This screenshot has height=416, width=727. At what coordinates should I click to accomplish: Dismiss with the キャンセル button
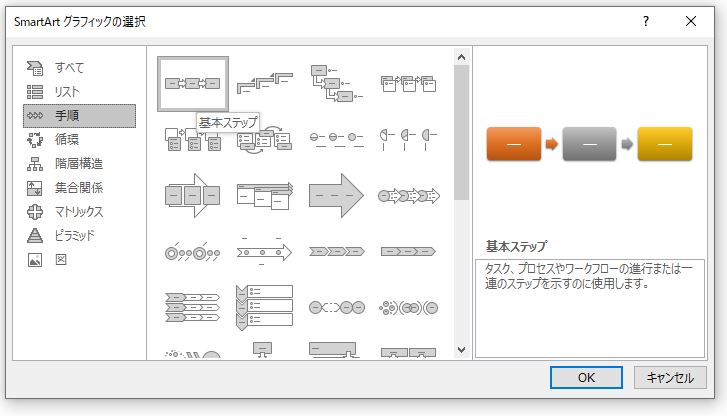[670, 378]
